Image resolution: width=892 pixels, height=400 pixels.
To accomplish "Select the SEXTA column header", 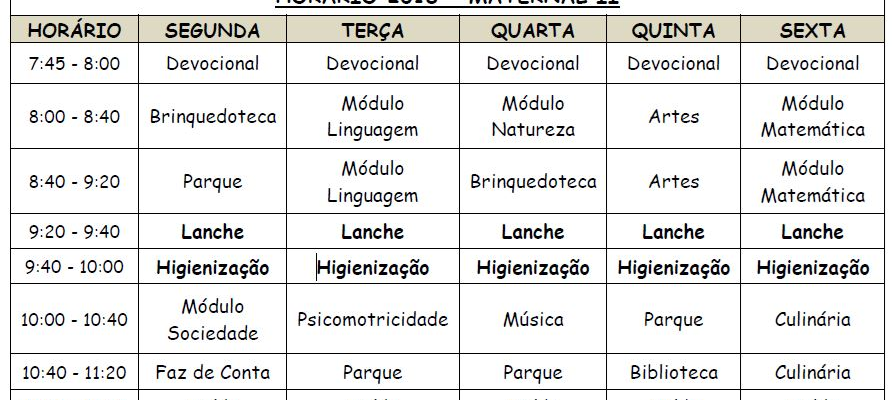I will 812,29.
